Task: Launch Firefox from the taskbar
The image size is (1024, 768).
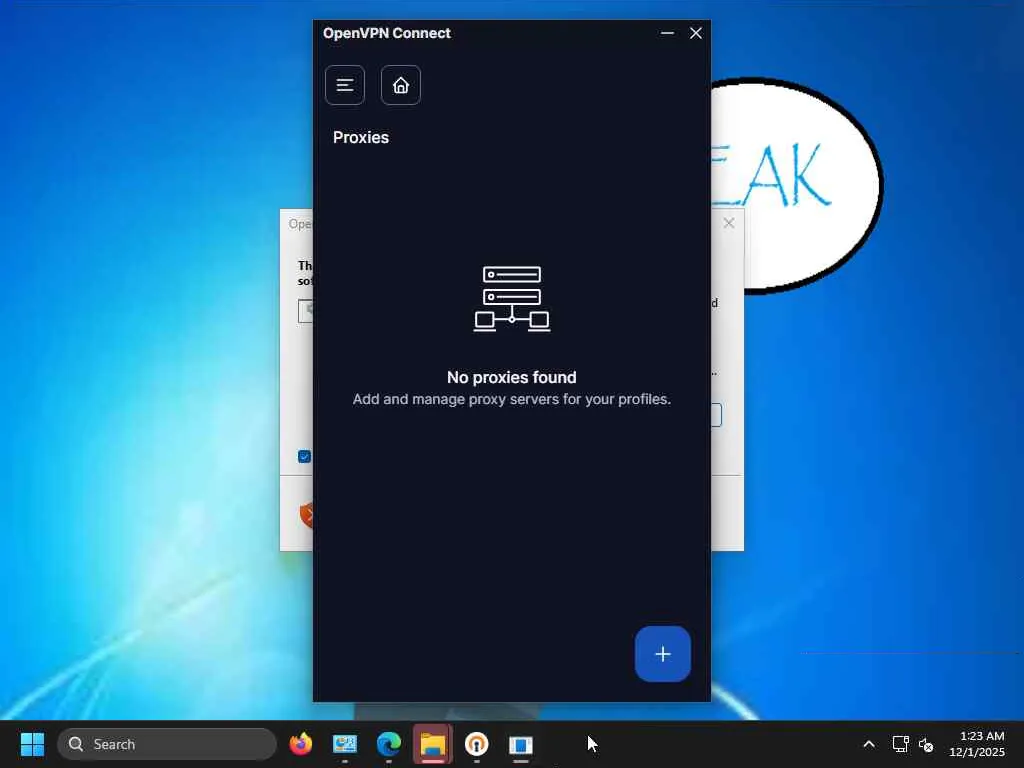Action: (301, 744)
